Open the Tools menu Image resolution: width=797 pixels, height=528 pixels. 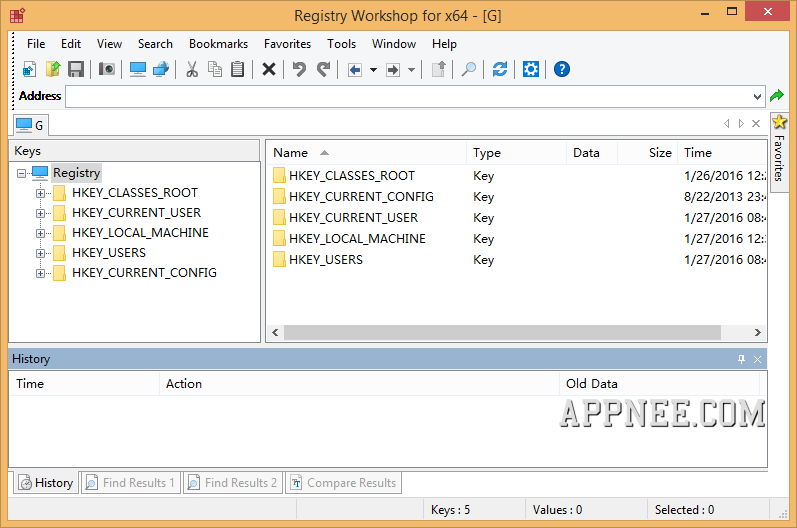341,44
